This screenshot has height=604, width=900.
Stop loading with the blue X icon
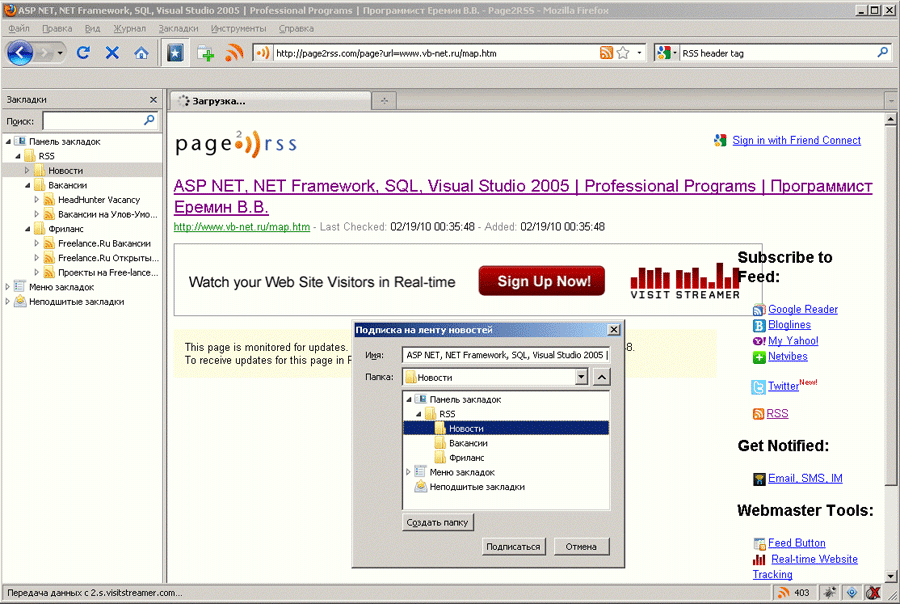click(x=112, y=53)
